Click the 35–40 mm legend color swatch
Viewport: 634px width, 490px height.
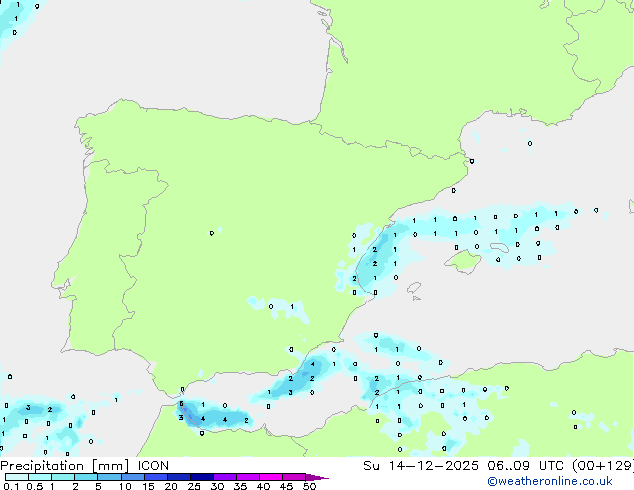[247, 477]
